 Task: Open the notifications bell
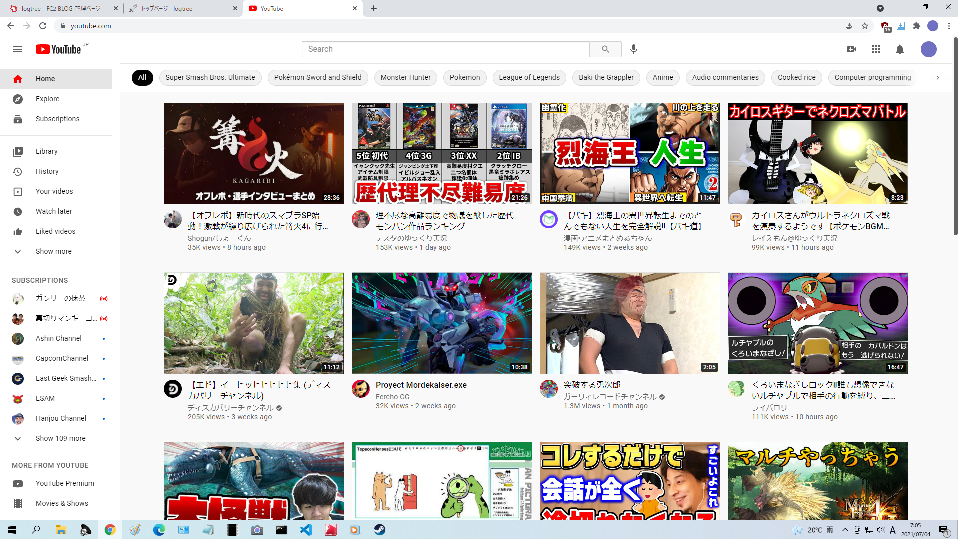click(899, 49)
